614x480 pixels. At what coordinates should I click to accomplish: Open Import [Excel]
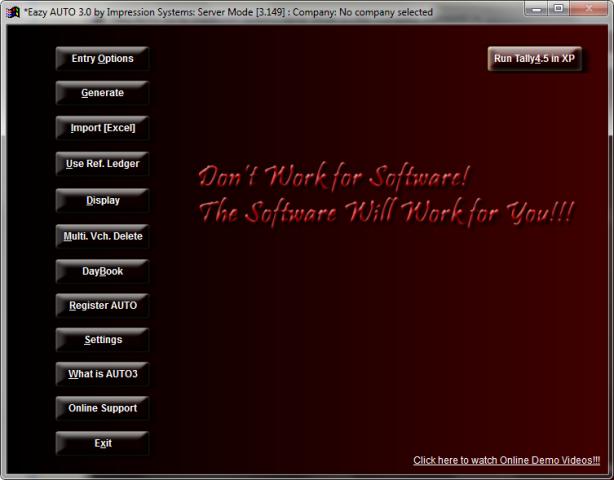tap(102, 128)
